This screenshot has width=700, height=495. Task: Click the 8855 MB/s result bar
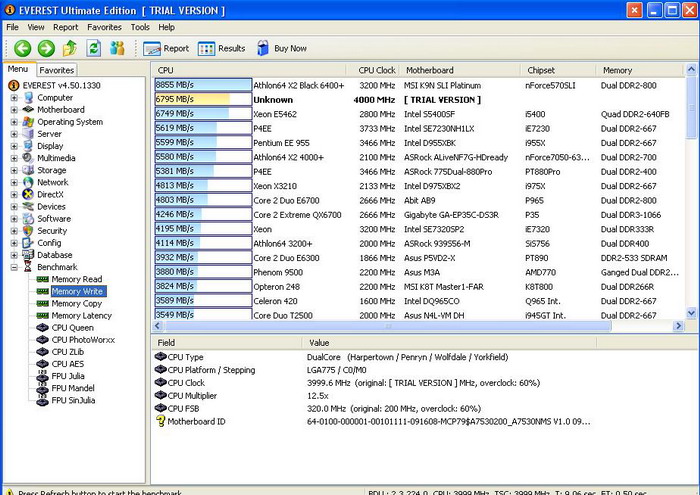pos(203,85)
